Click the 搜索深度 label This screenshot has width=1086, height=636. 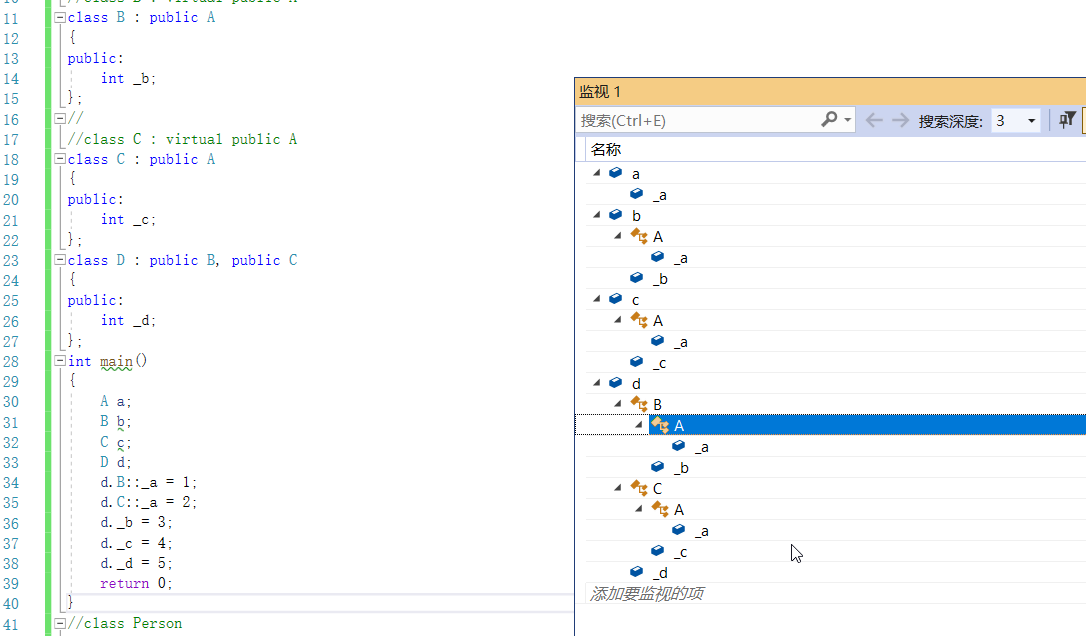click(x=950, y=121)
